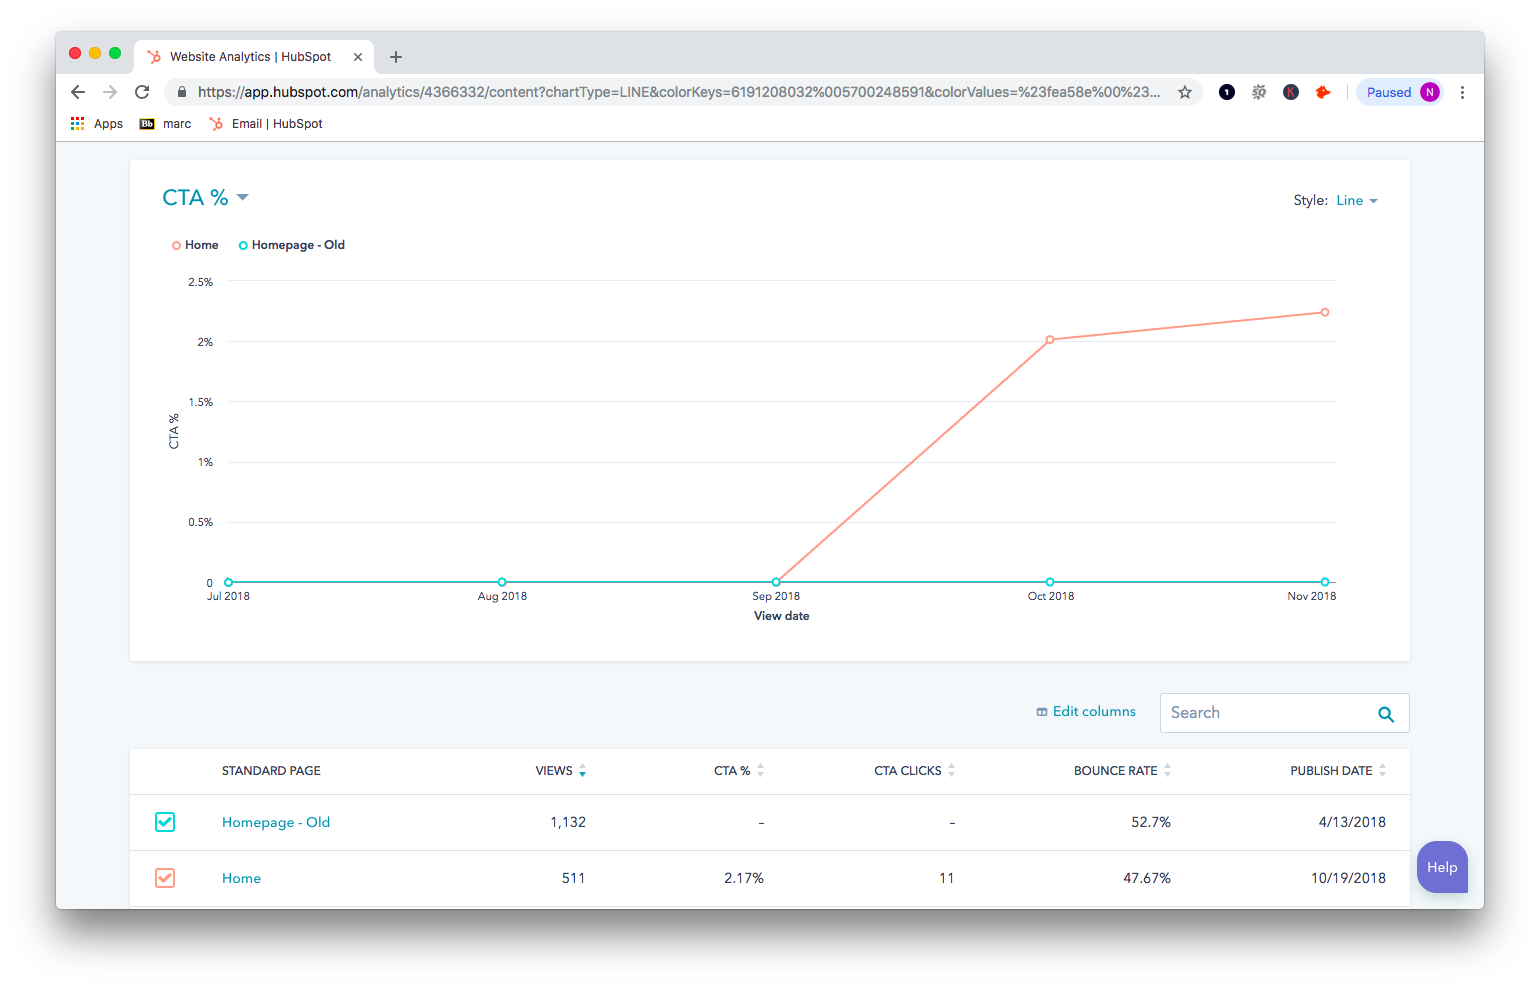Expand the Style Line dropdown
The image size is (1540, 989).
click(1356, 201)
